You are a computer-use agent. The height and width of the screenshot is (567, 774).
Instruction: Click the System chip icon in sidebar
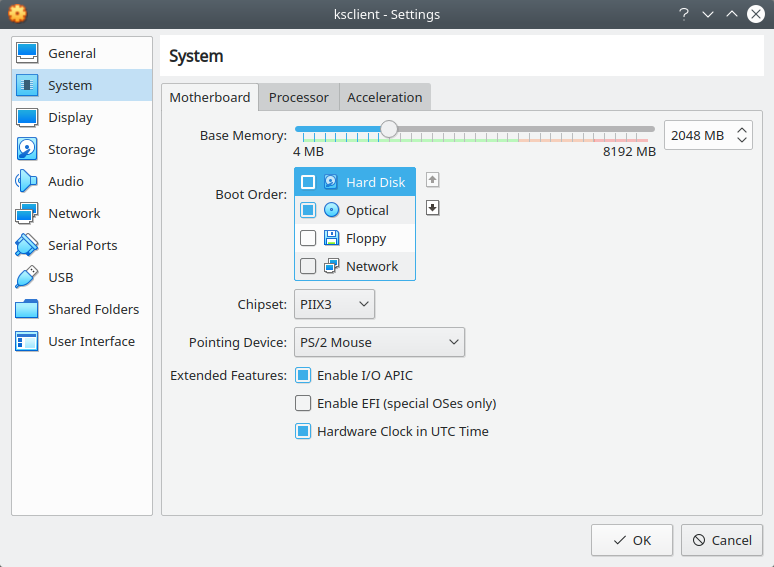(27, 85)
